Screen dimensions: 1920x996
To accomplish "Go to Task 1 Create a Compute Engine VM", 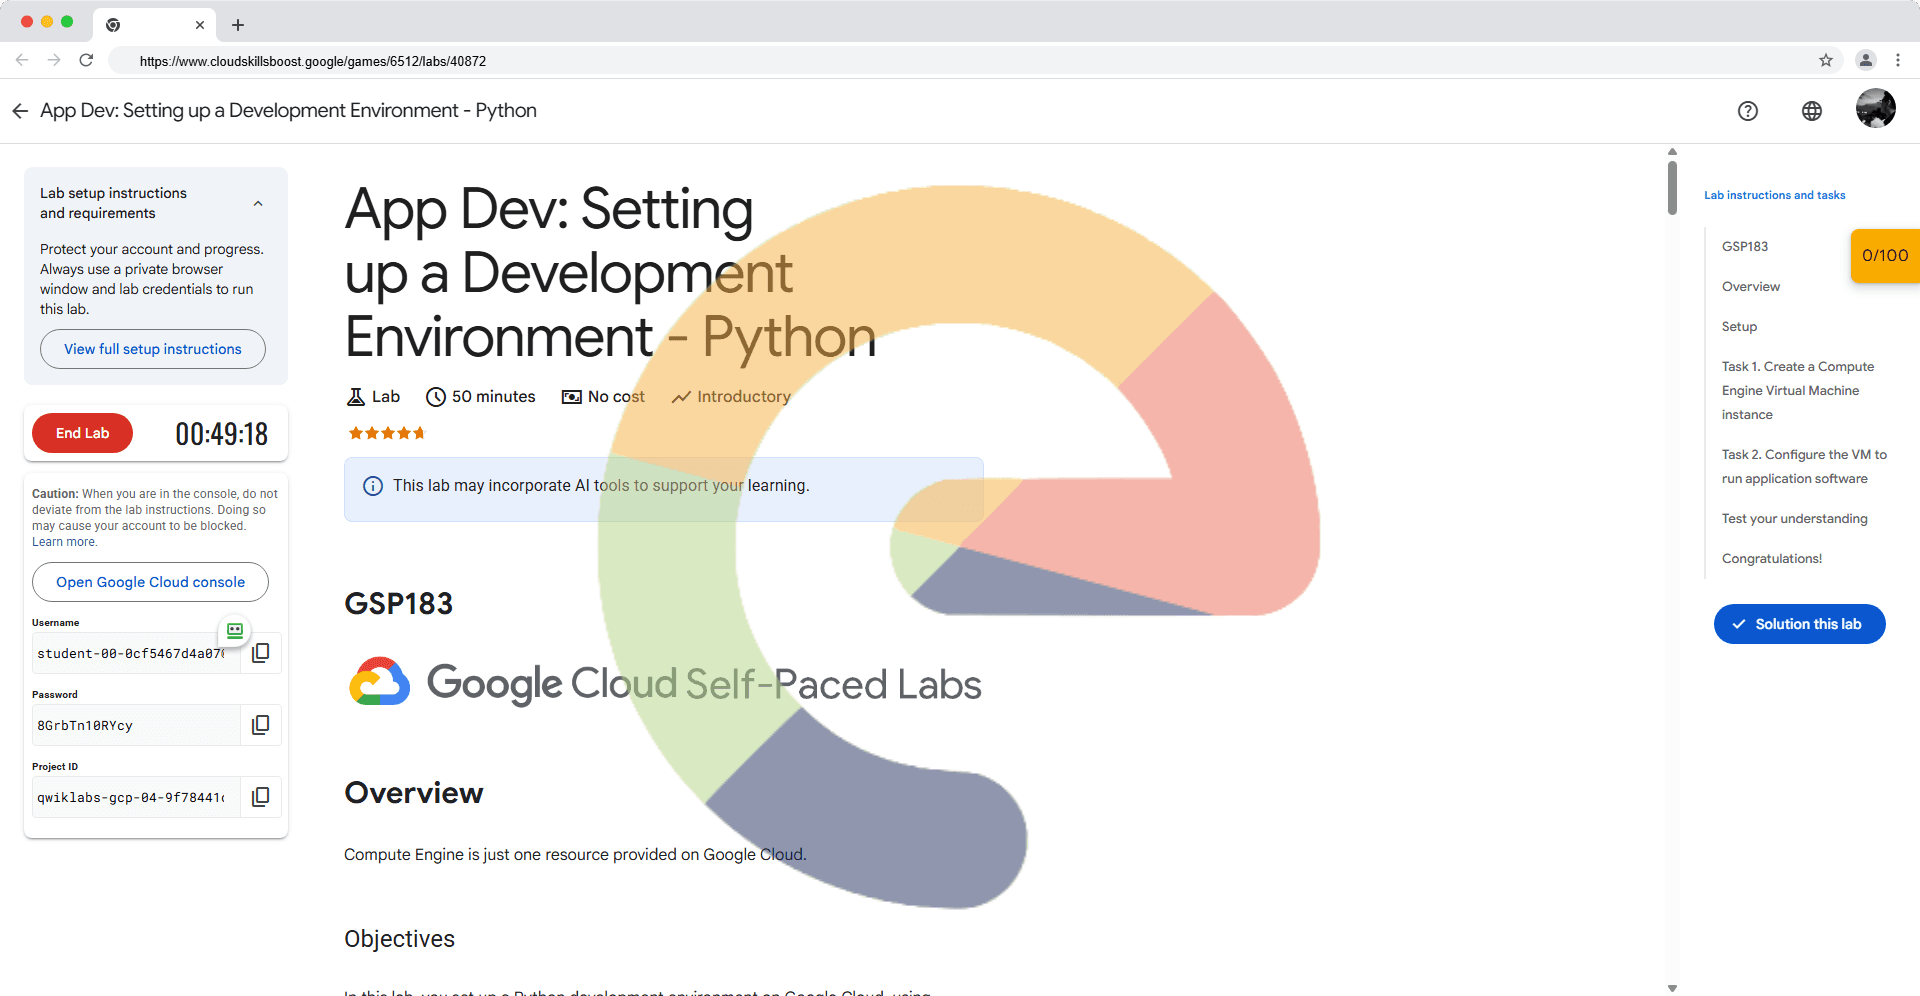I will (x=1797, y=391).
